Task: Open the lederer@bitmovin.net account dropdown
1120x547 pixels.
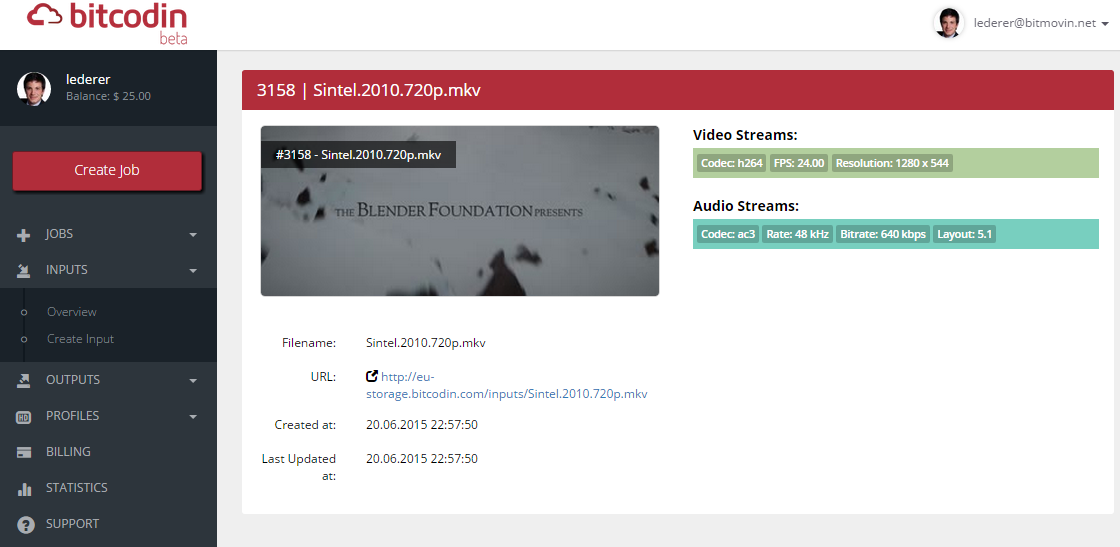Action: pyautogui.click(x=1040, y=23)
